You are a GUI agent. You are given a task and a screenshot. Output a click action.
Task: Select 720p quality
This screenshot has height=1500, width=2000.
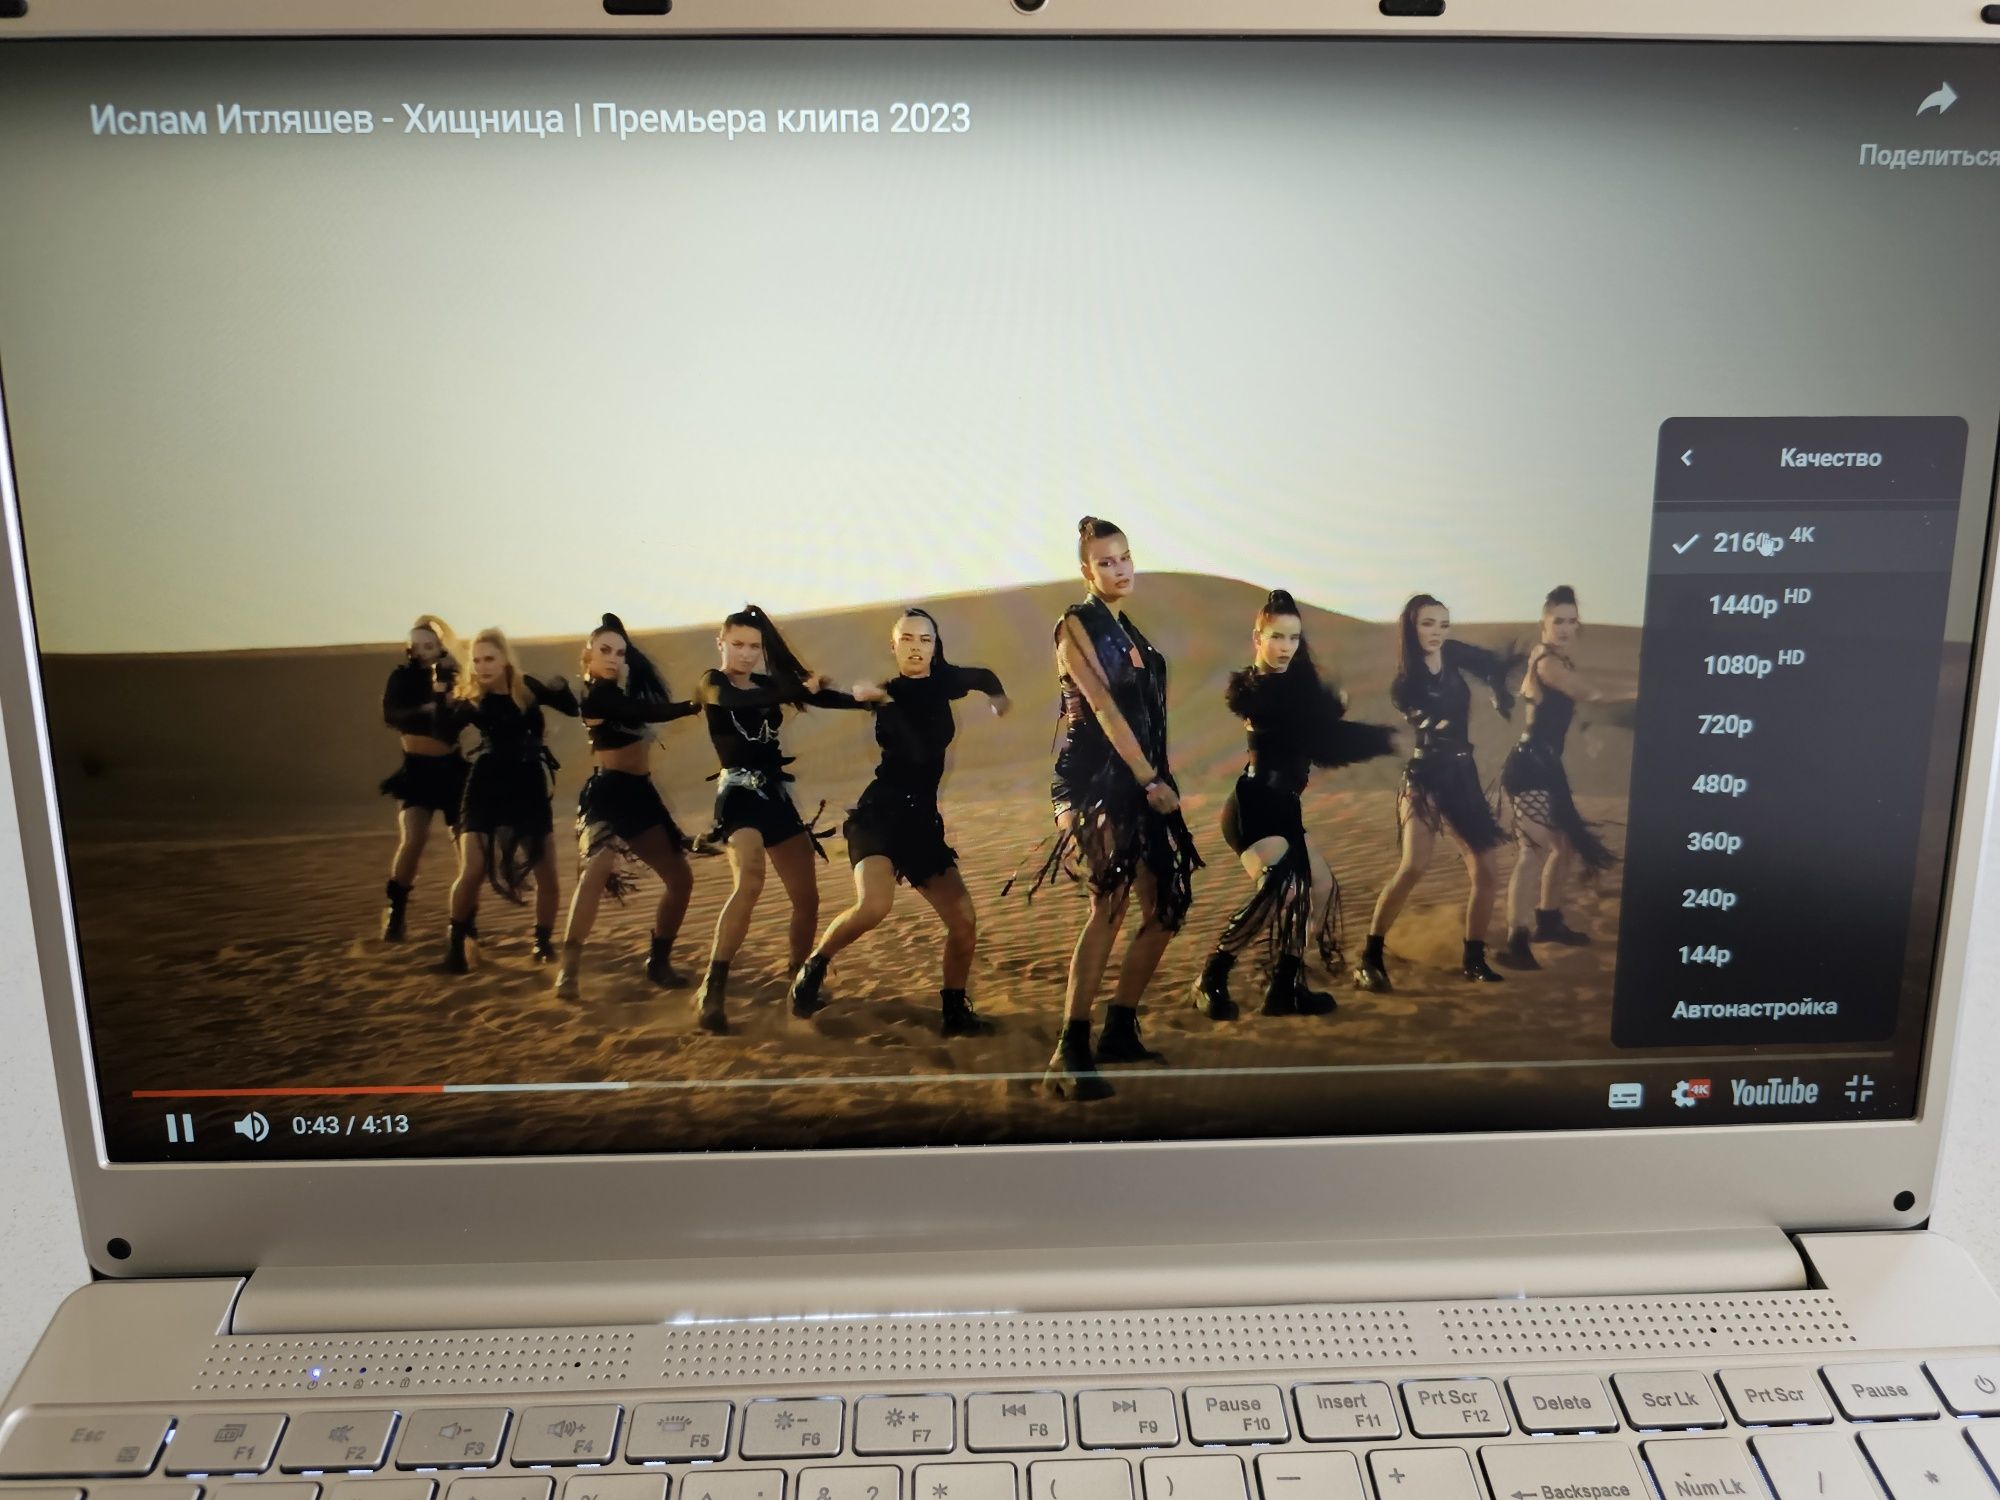tap(1789, 724)
